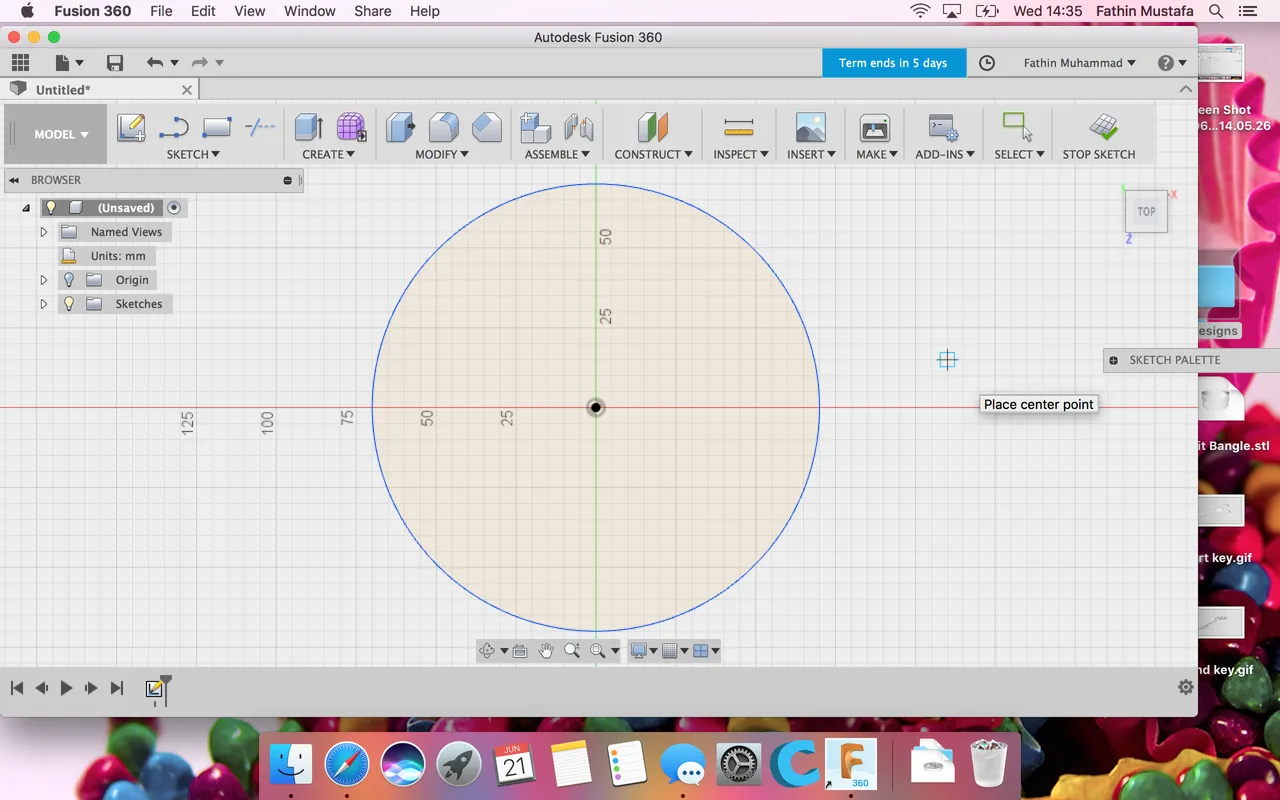Open the data panel grid icon
Image resolution: width=1280 pixels, height=800 pixels.
pos(20,63)
